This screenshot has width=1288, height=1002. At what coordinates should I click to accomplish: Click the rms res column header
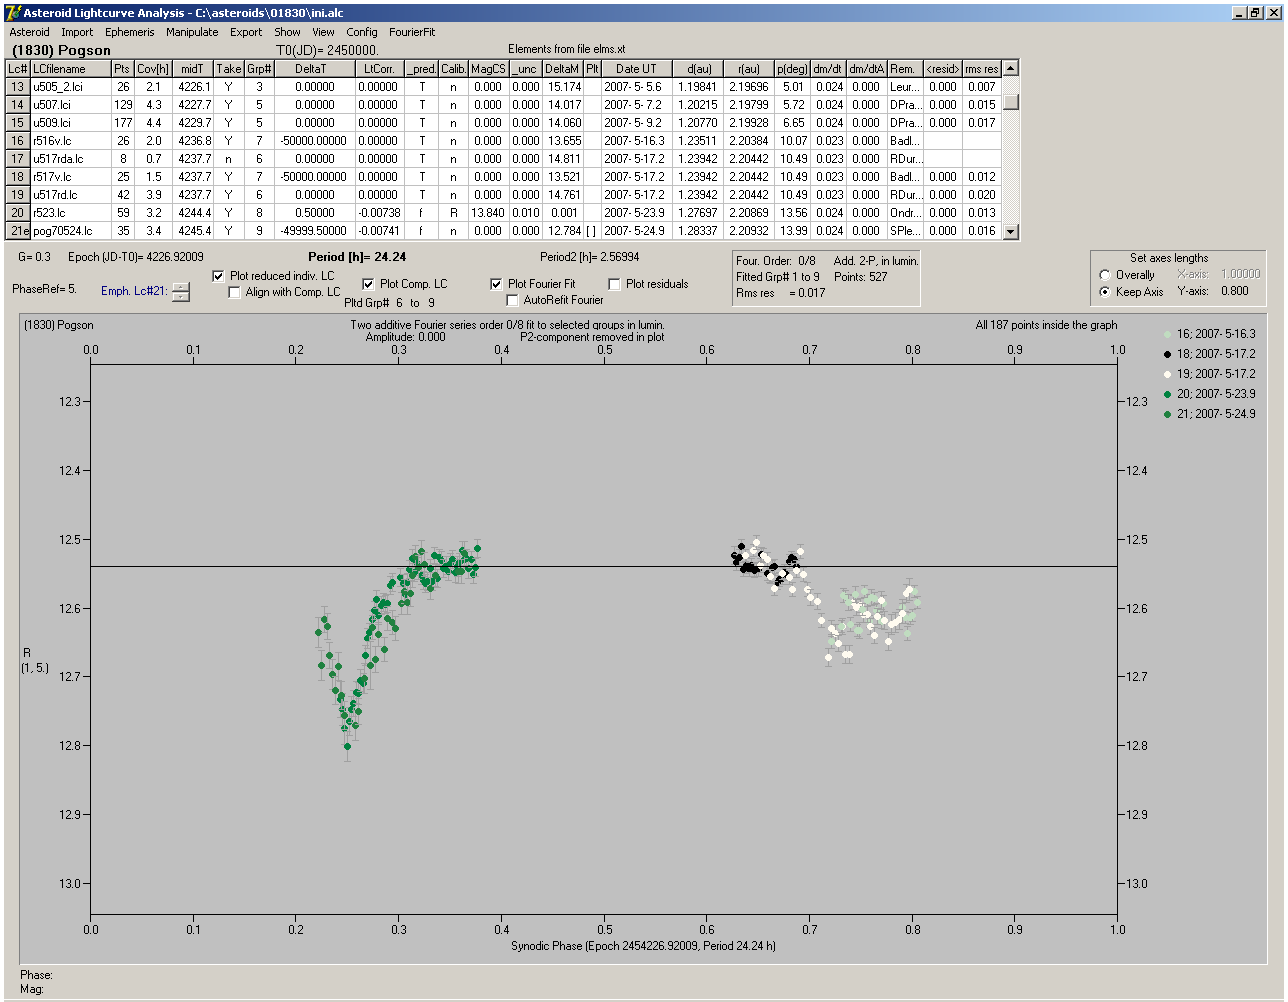pos(981,69)
